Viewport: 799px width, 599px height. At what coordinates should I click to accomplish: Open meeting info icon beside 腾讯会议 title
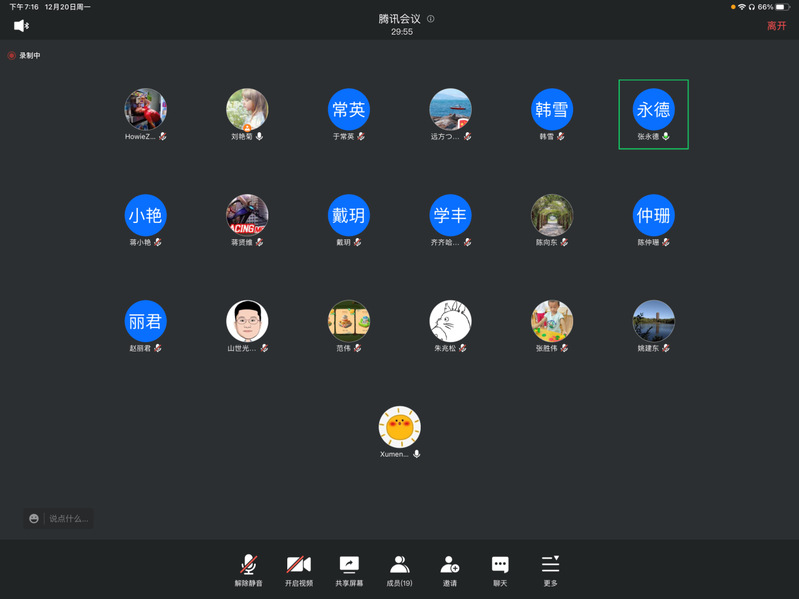[x=431, y=19]
